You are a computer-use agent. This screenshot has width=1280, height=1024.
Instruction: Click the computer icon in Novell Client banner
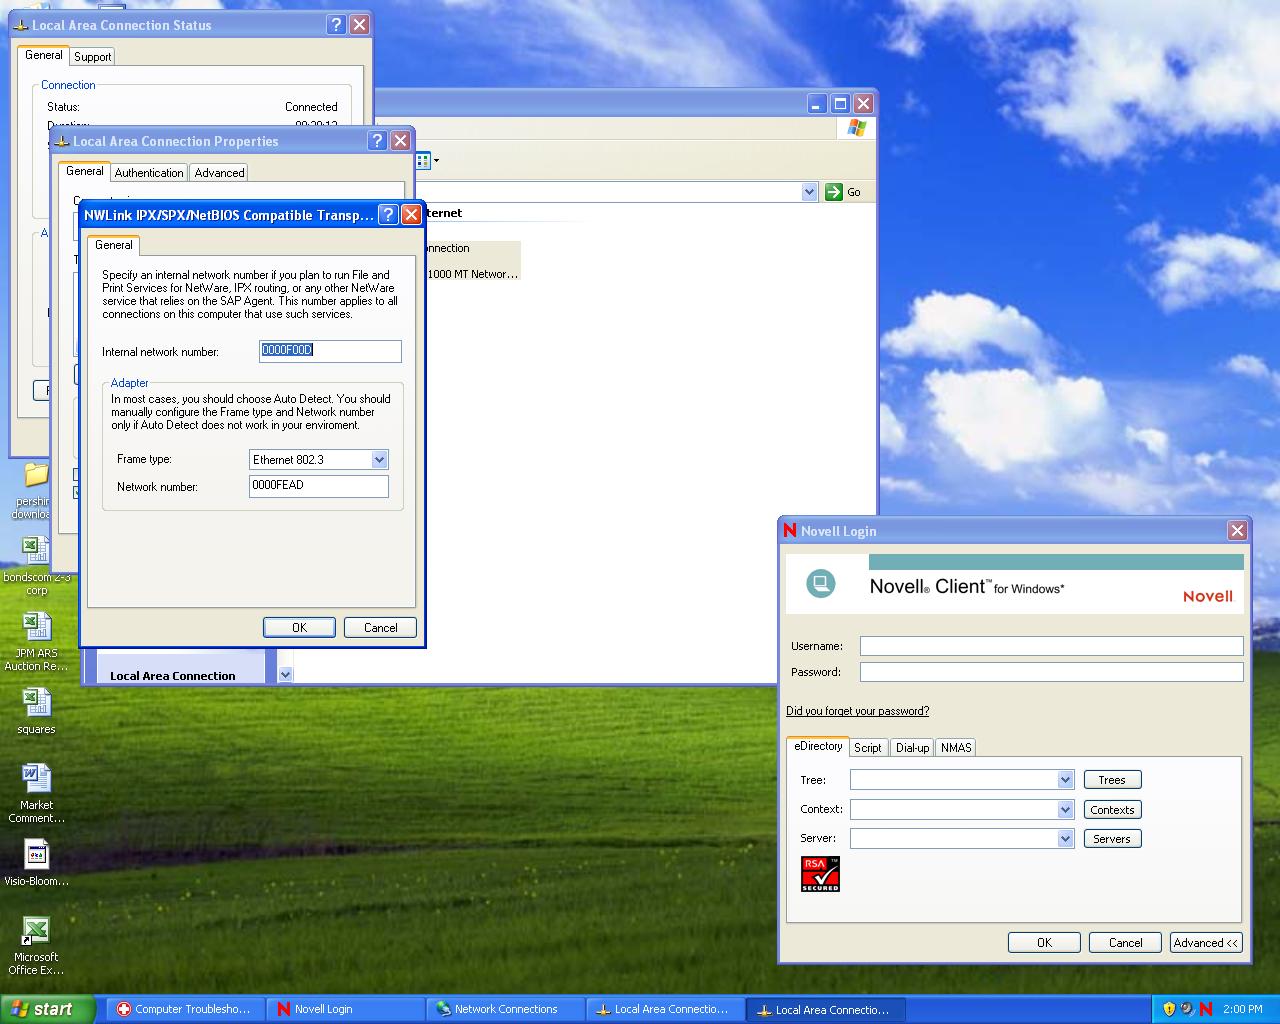tap(821, 583)
